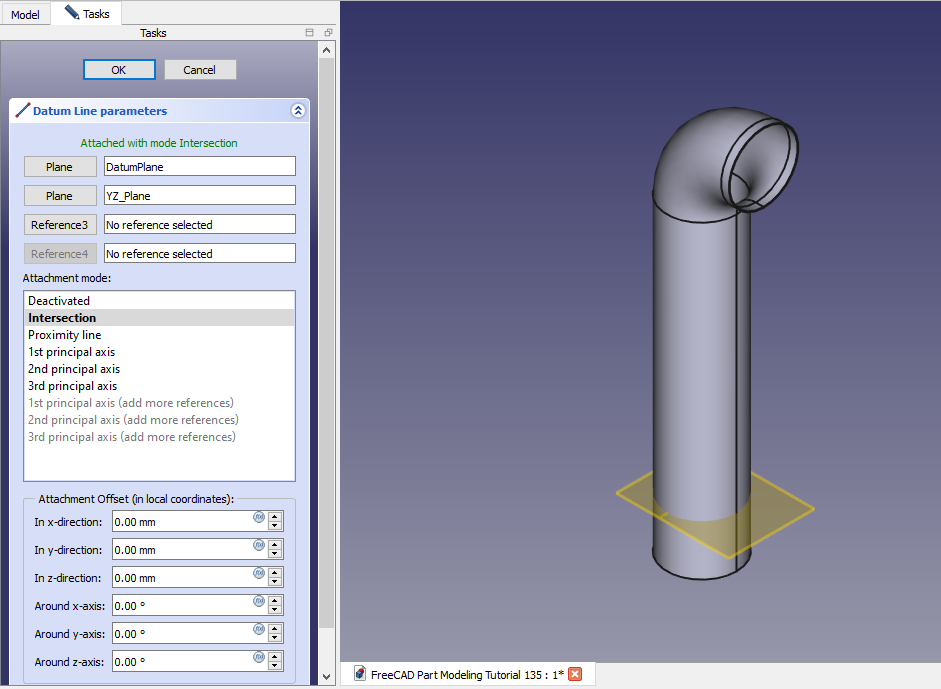Image resolution: width=941 pixels, height=689 pixels.
Task: Increase the x-direction offset with up arrow
Action: [x=275, y=517]
